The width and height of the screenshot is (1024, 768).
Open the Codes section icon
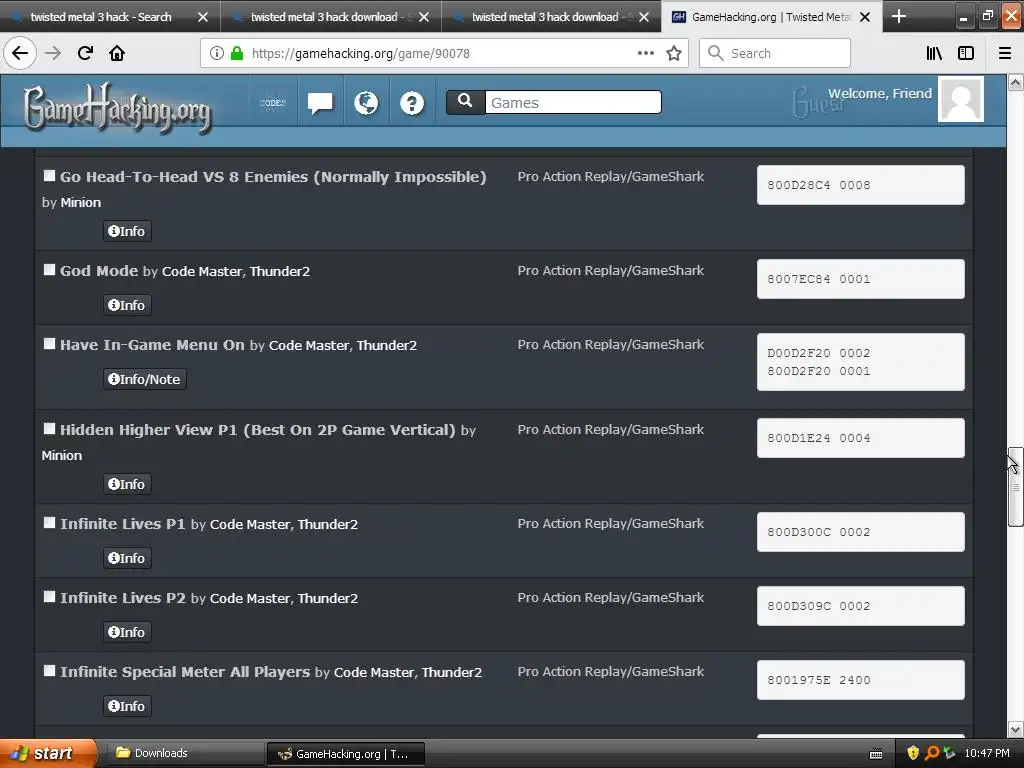(x=272, y=103)
